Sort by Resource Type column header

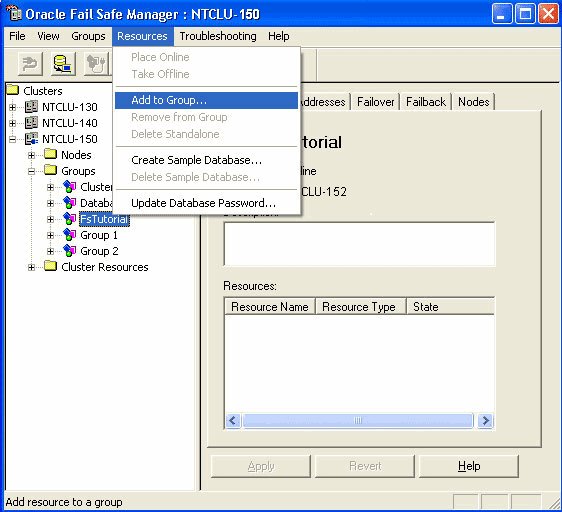coord(361,307)
